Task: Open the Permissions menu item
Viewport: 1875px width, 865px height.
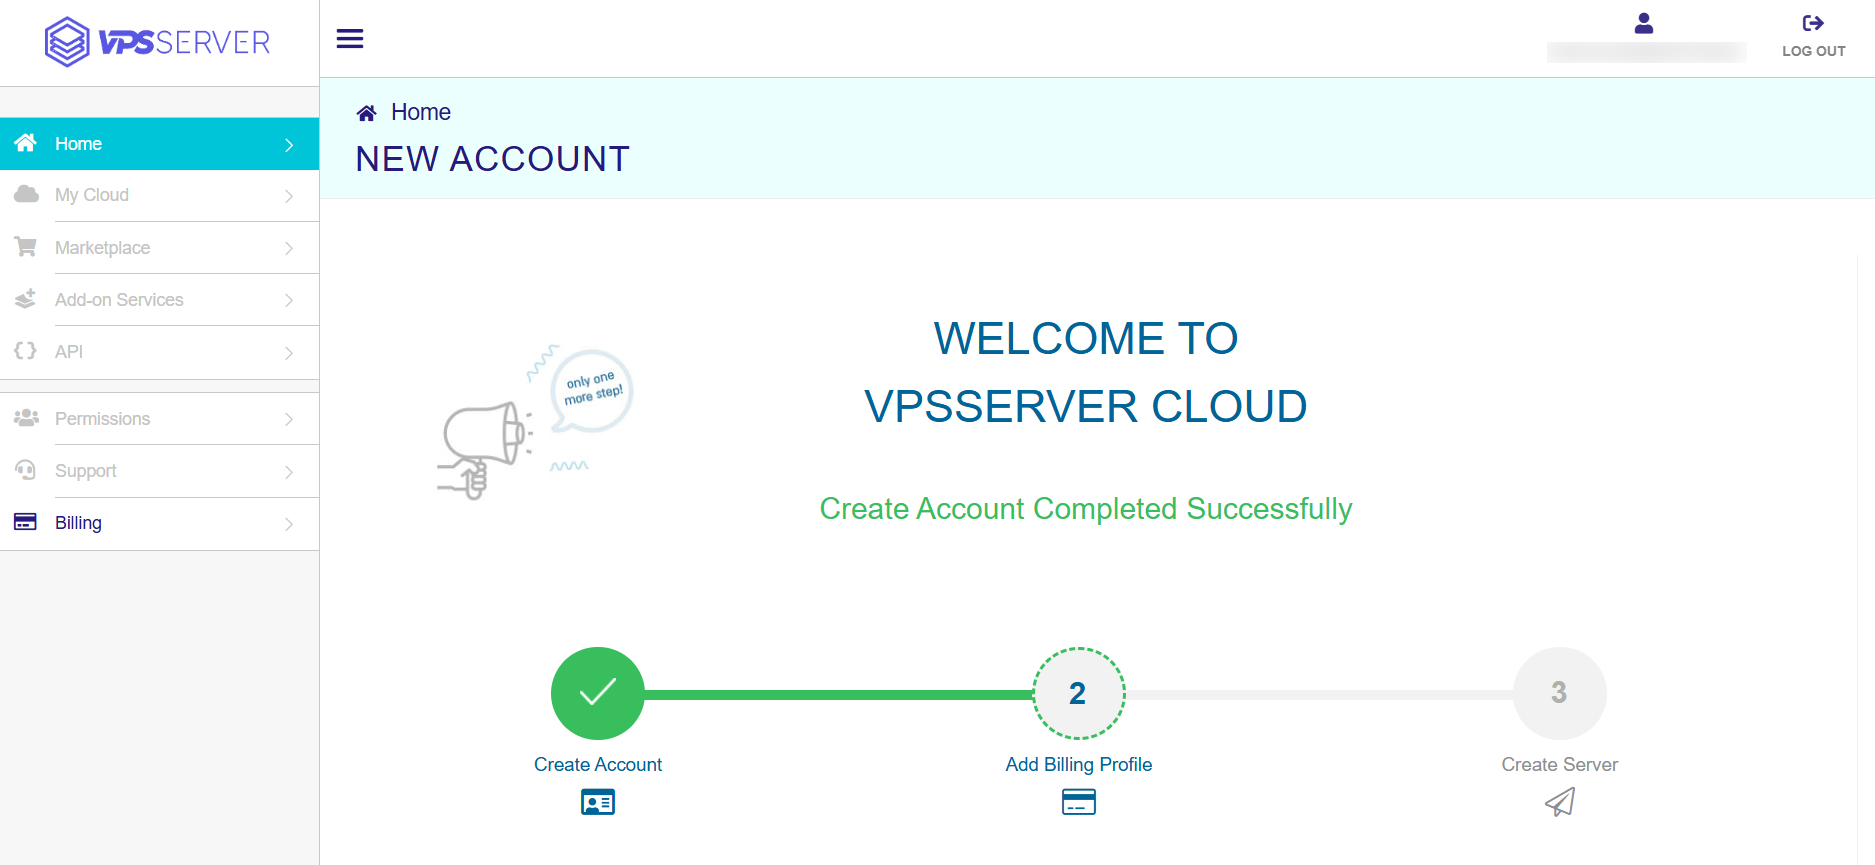Action: [x=159, y=418]
